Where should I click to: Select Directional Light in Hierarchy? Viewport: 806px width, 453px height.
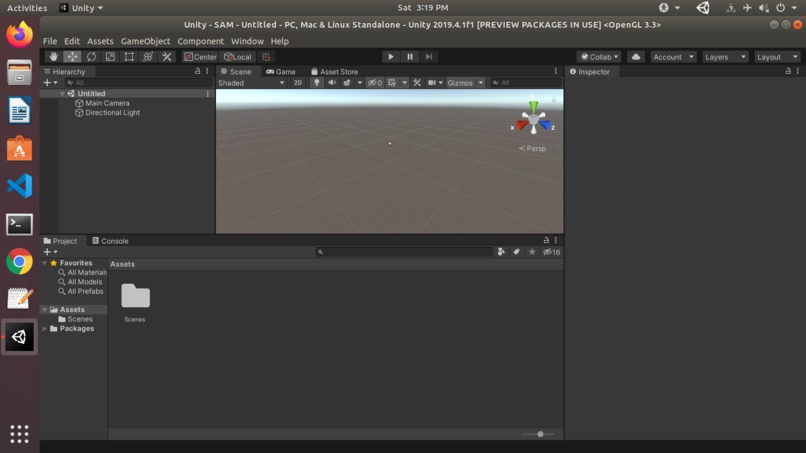(112, 113)
